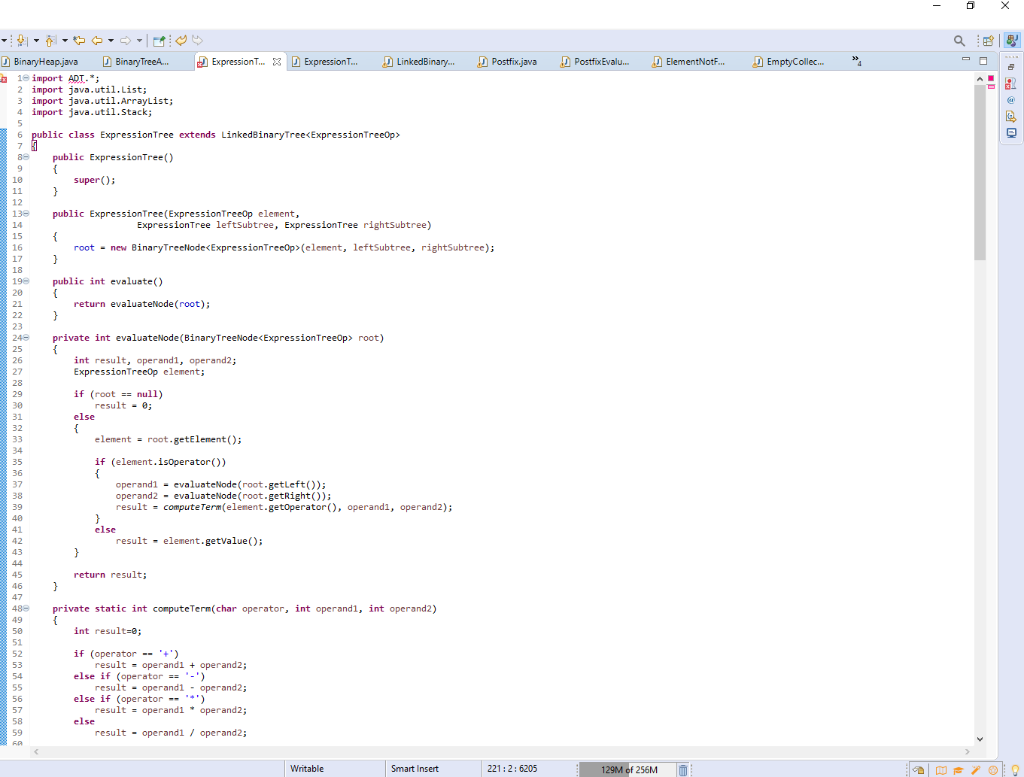
Task: Open the Search dialog from toolbar
Action: pos(958,40)
